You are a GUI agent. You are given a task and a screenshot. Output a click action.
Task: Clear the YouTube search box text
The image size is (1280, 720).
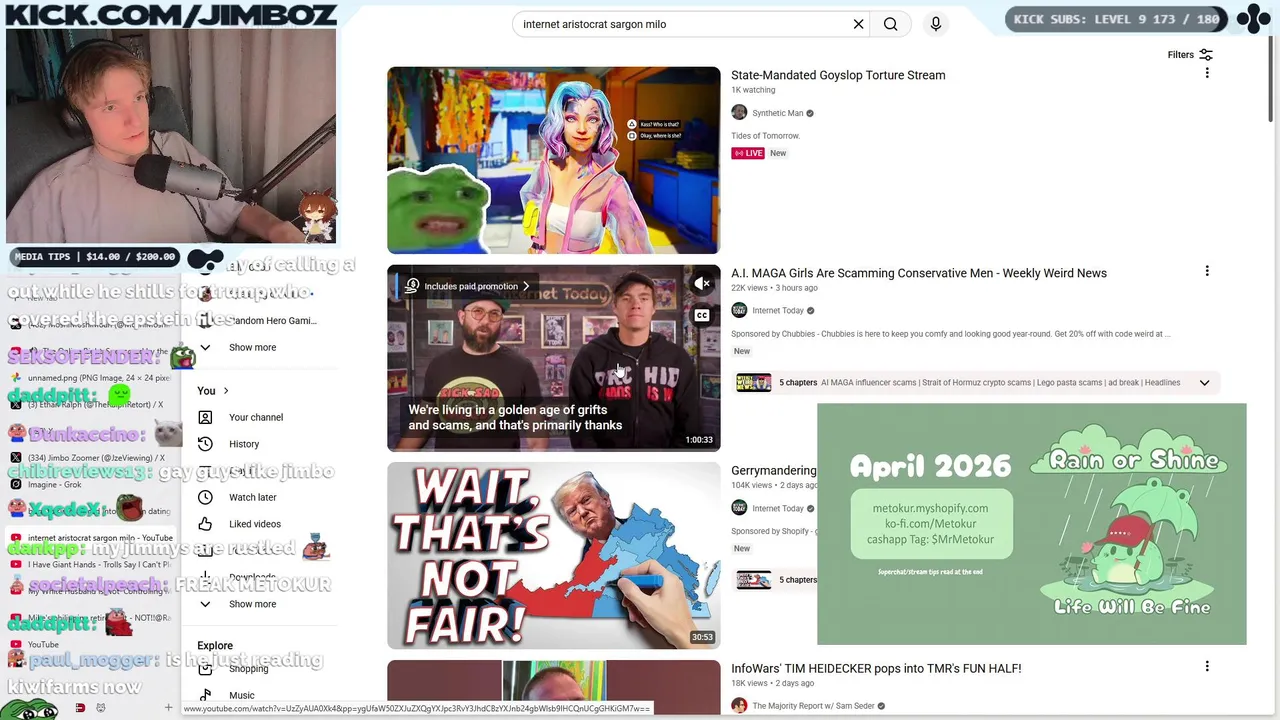[x=858, y=24]
